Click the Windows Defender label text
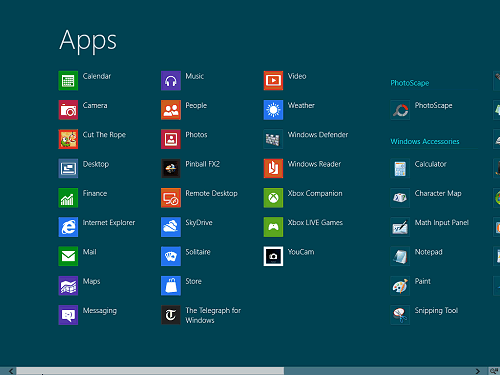Image resolution: width=500 pixels, height=375 pixels. [x=318, y=135]
